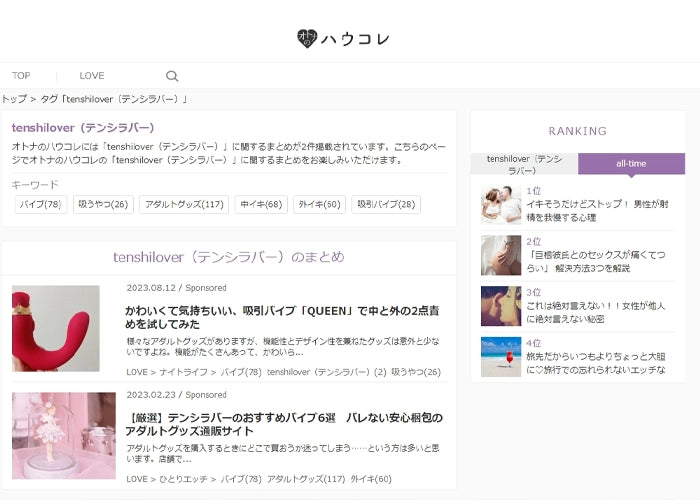The width and height of the screenshot is (700, 500).
Task: Select keyword tag 外イキ(60)
Action: pos(319,204)
